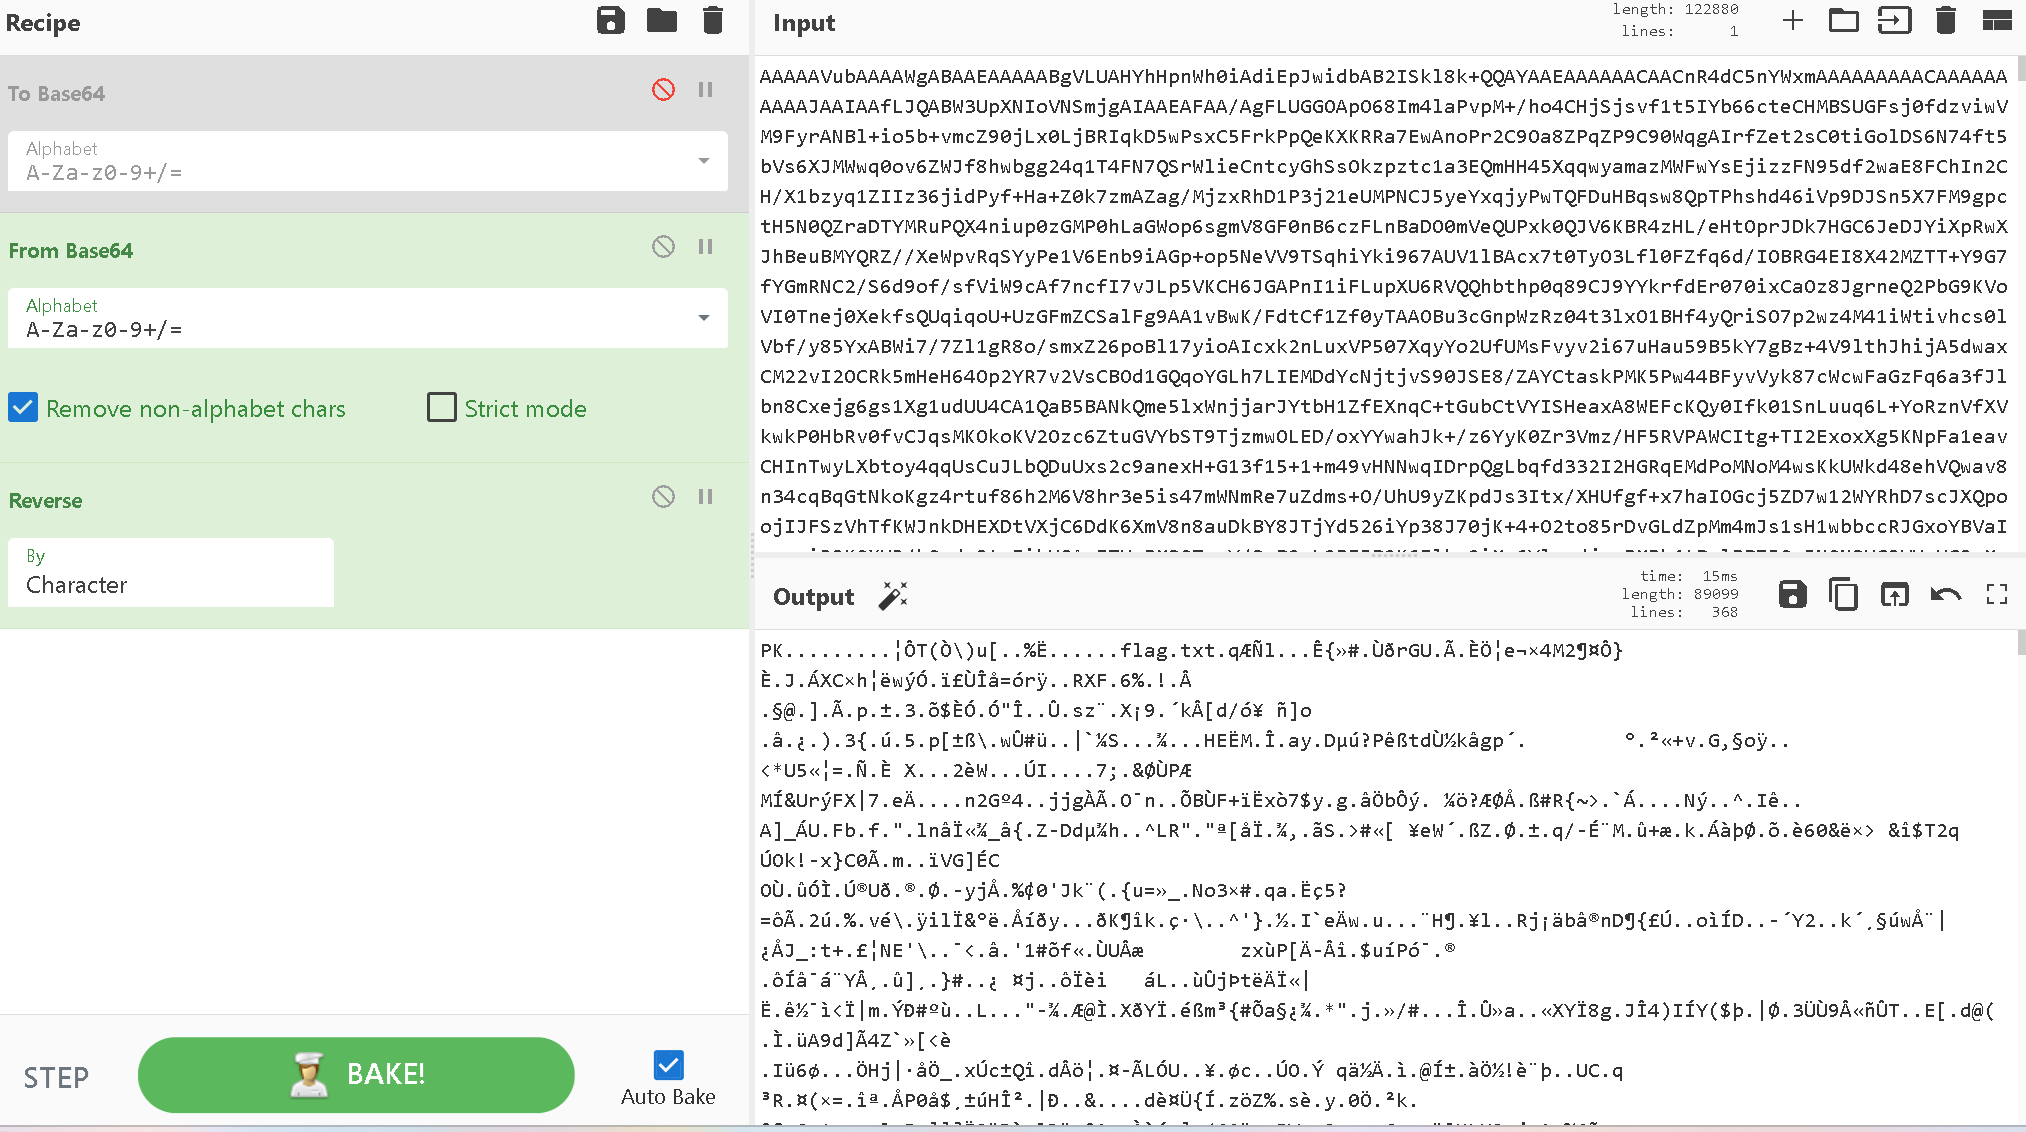Open To Base64 Alphabet dropdown
This screenshot has width=2026, height=1132.
tap(703, 161)
